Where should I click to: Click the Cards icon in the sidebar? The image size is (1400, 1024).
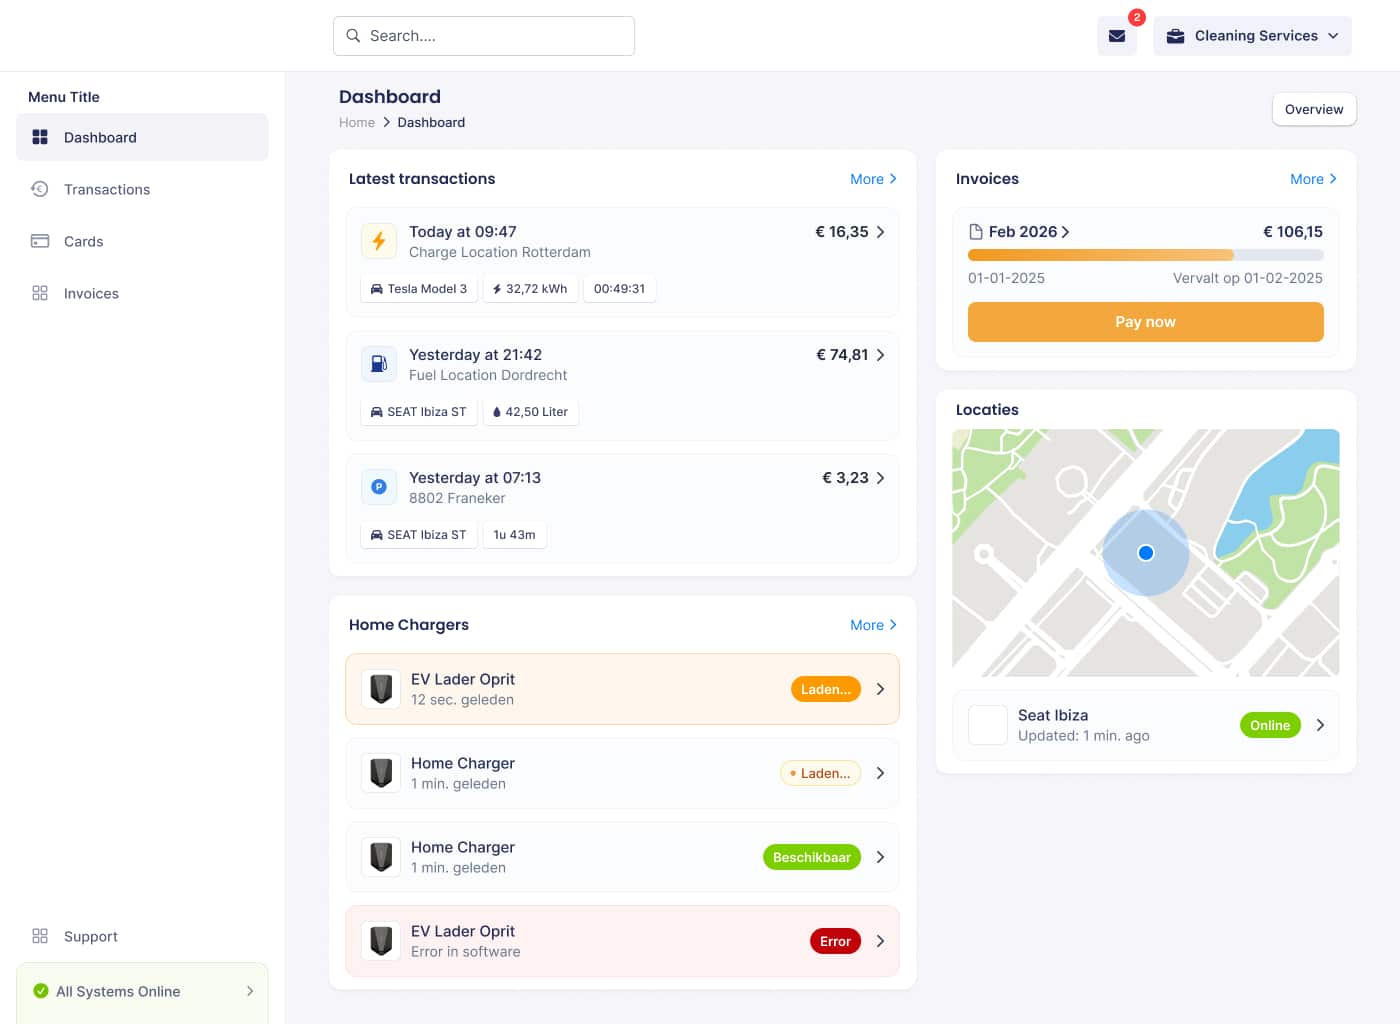point(40,241)
